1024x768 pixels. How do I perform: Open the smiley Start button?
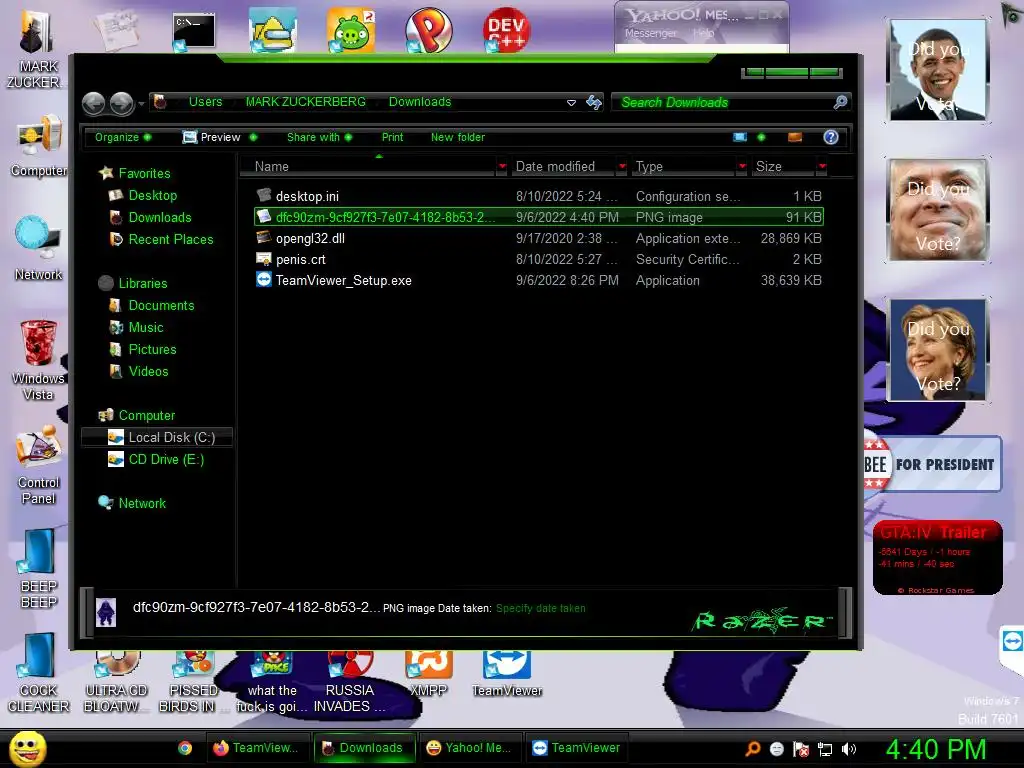[28, 748]
